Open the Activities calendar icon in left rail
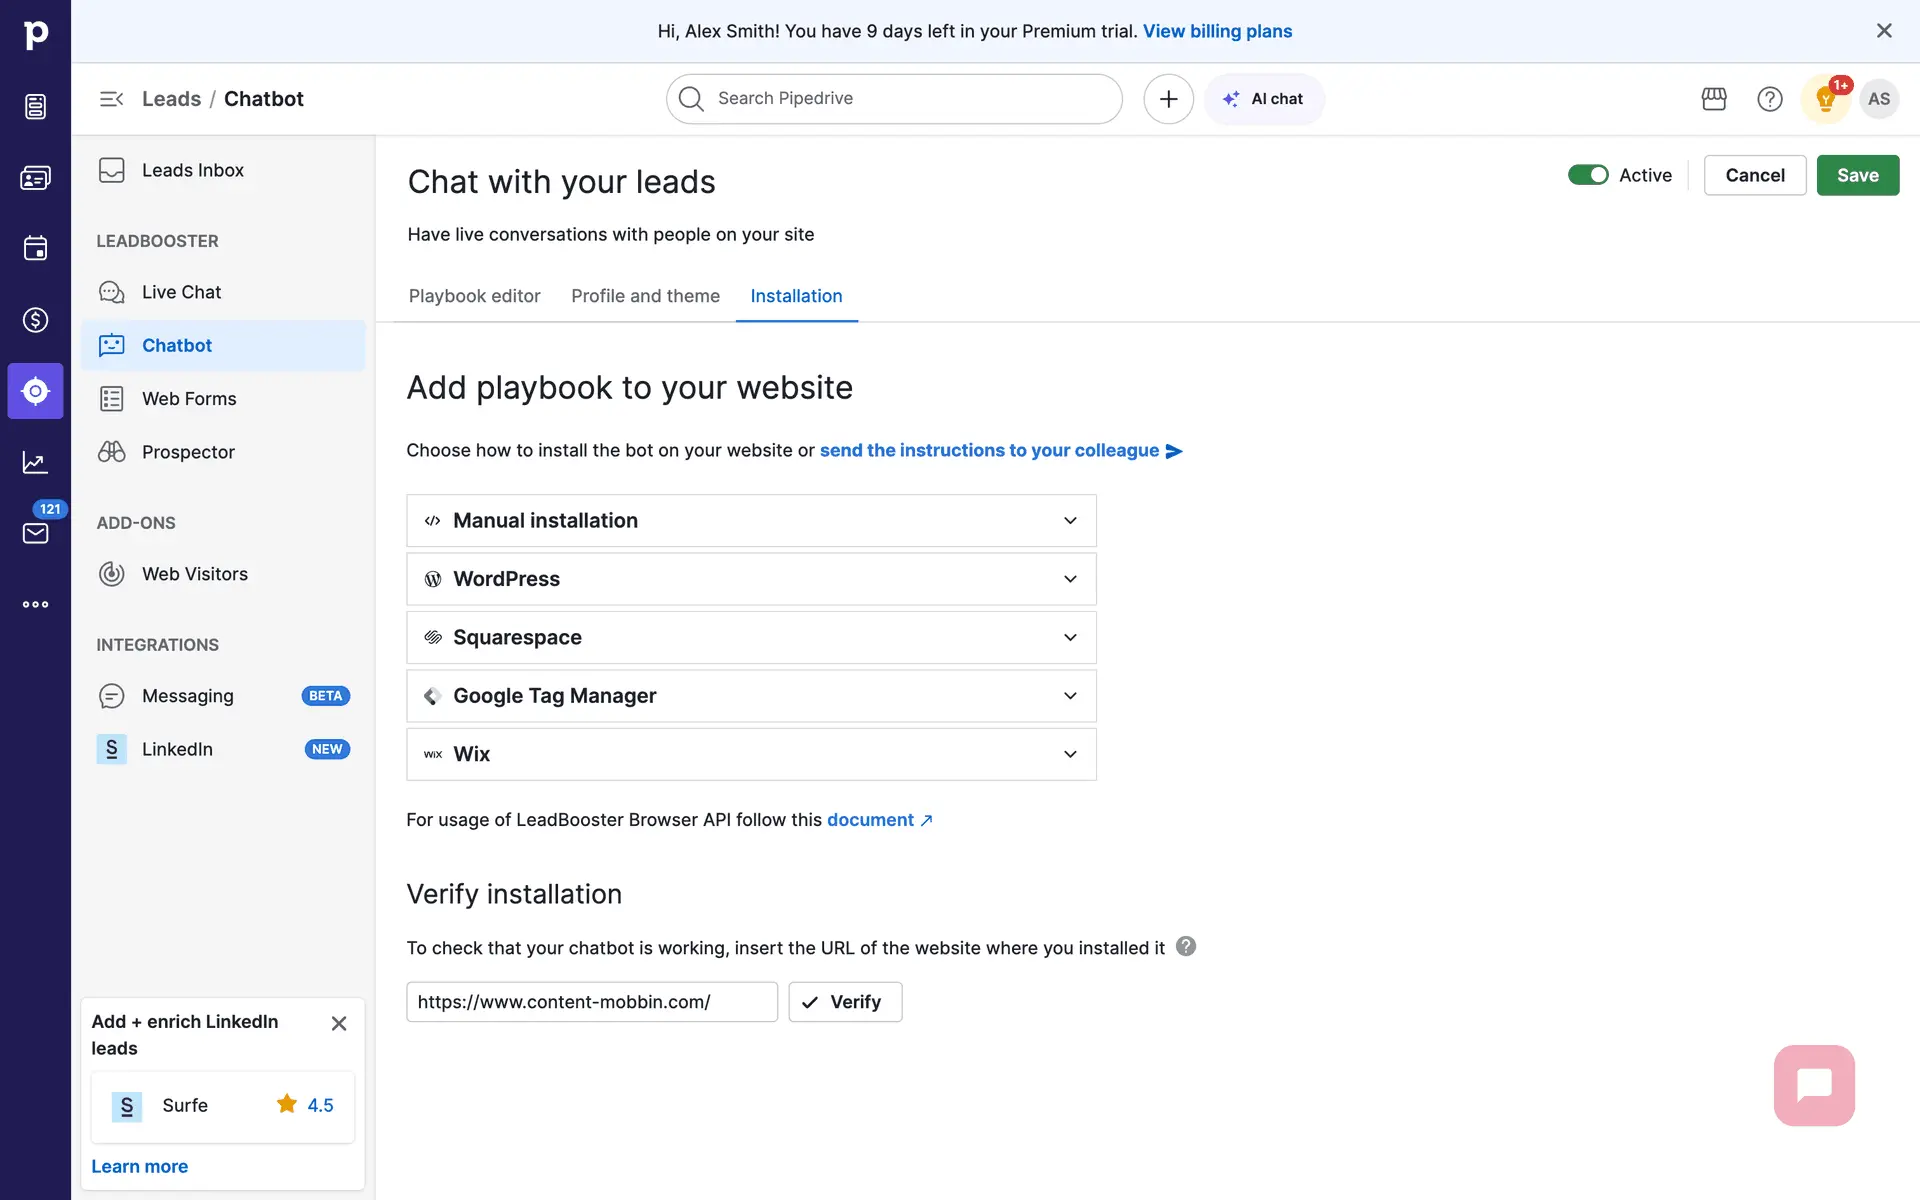The width and height of the screenshot is (1920, 1200). point(35,248)
